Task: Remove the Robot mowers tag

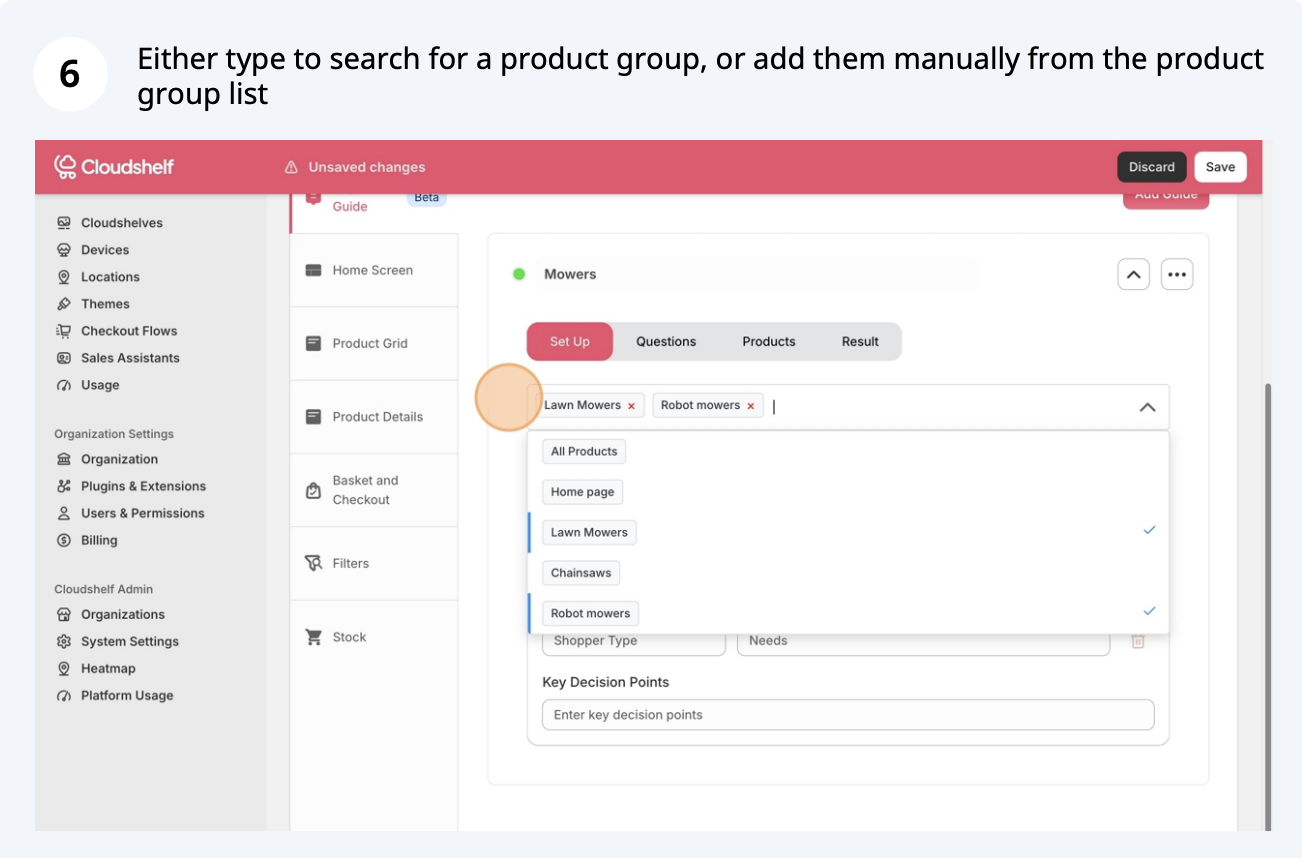Action: (x=751, y=406)
